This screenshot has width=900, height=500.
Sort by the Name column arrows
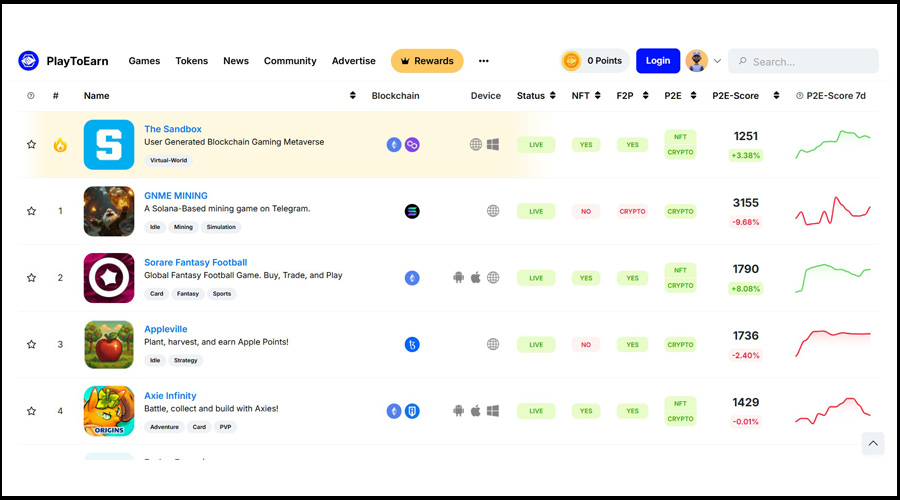click(353, 96)
